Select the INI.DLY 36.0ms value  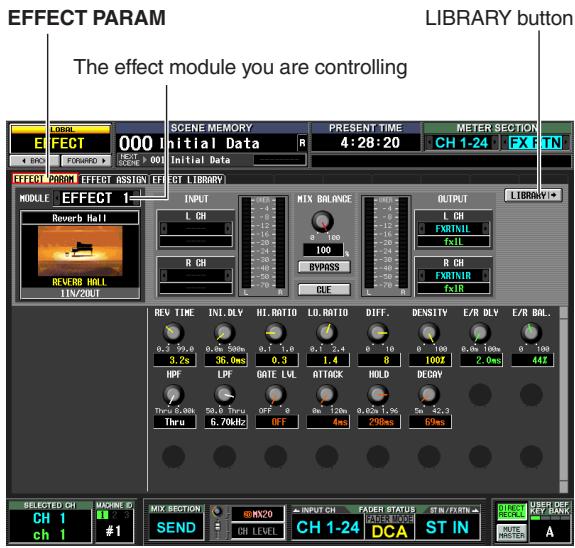[226, 360]
